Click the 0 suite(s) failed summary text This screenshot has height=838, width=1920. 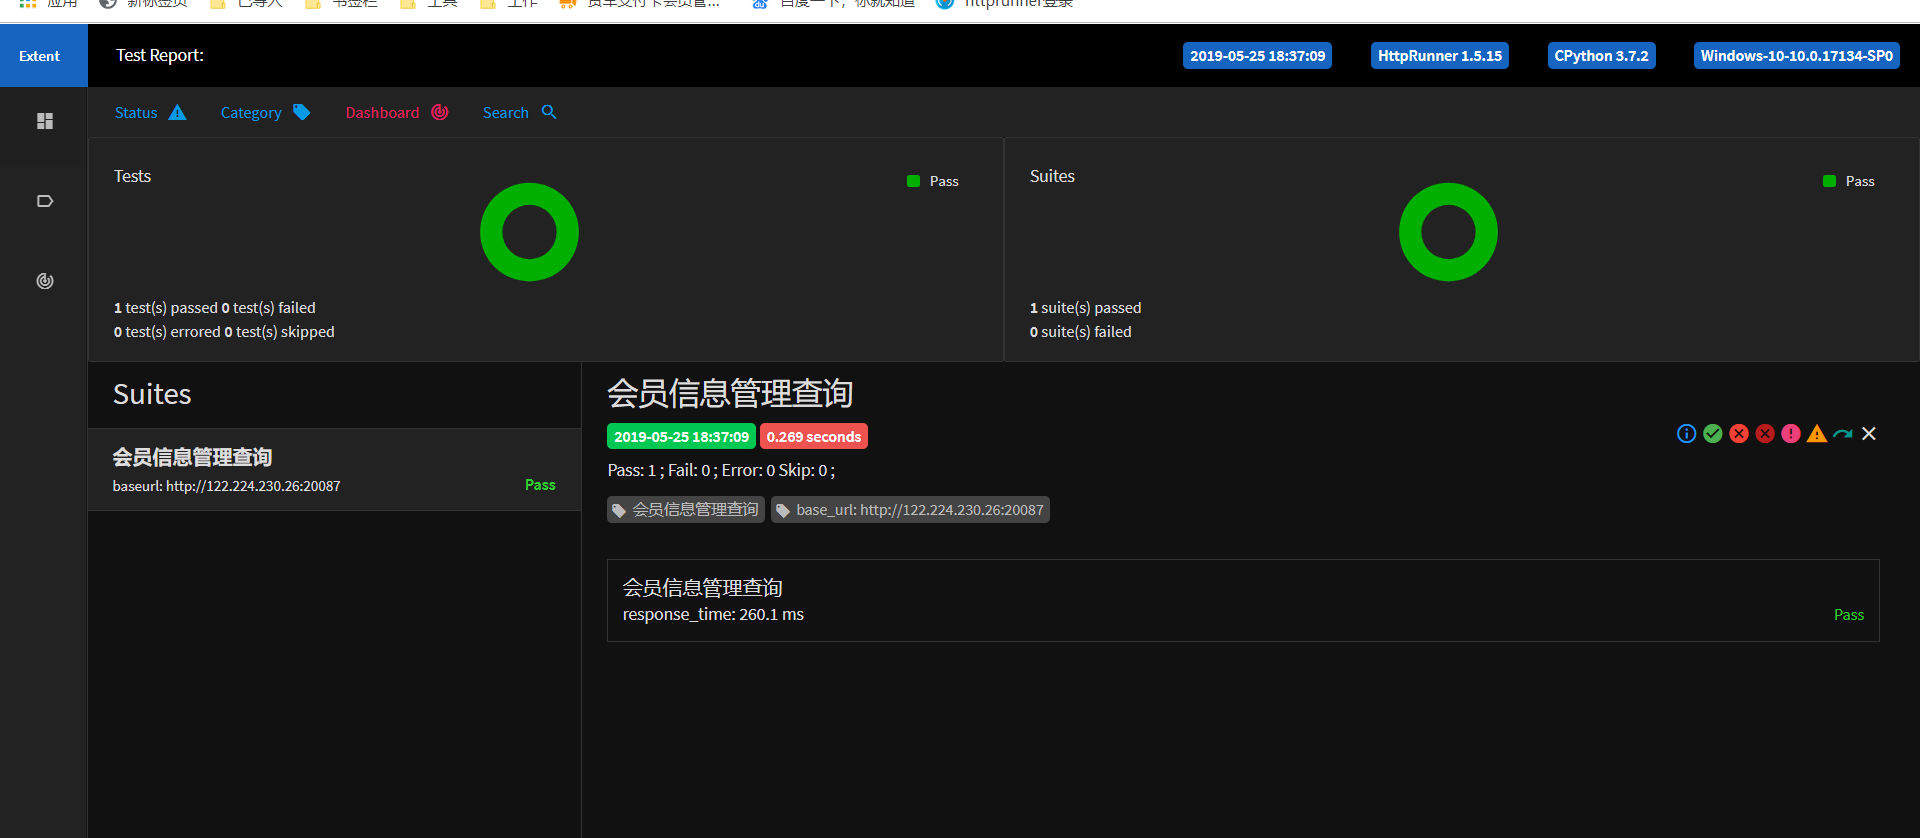point(1081,332)
